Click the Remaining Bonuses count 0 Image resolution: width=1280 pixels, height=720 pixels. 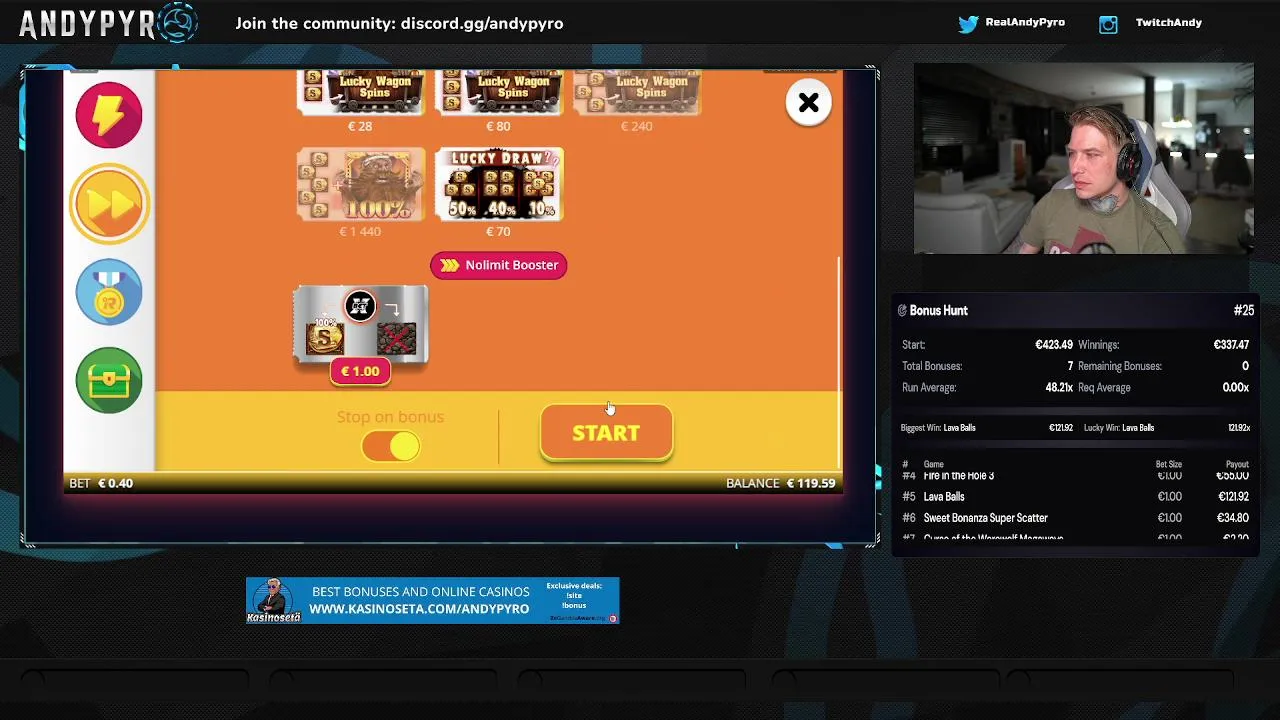tap(1245, 366)
